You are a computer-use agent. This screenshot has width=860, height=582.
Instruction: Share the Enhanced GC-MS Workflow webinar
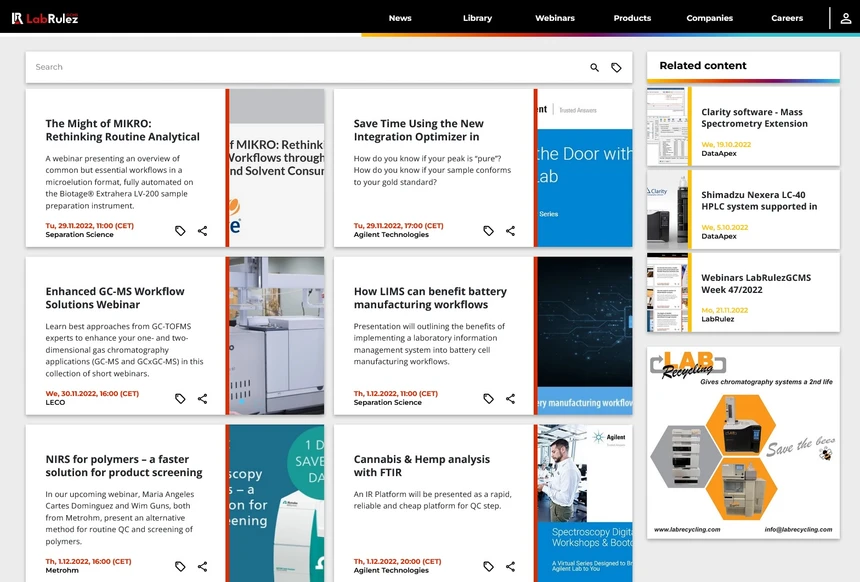tap(202, 399)
